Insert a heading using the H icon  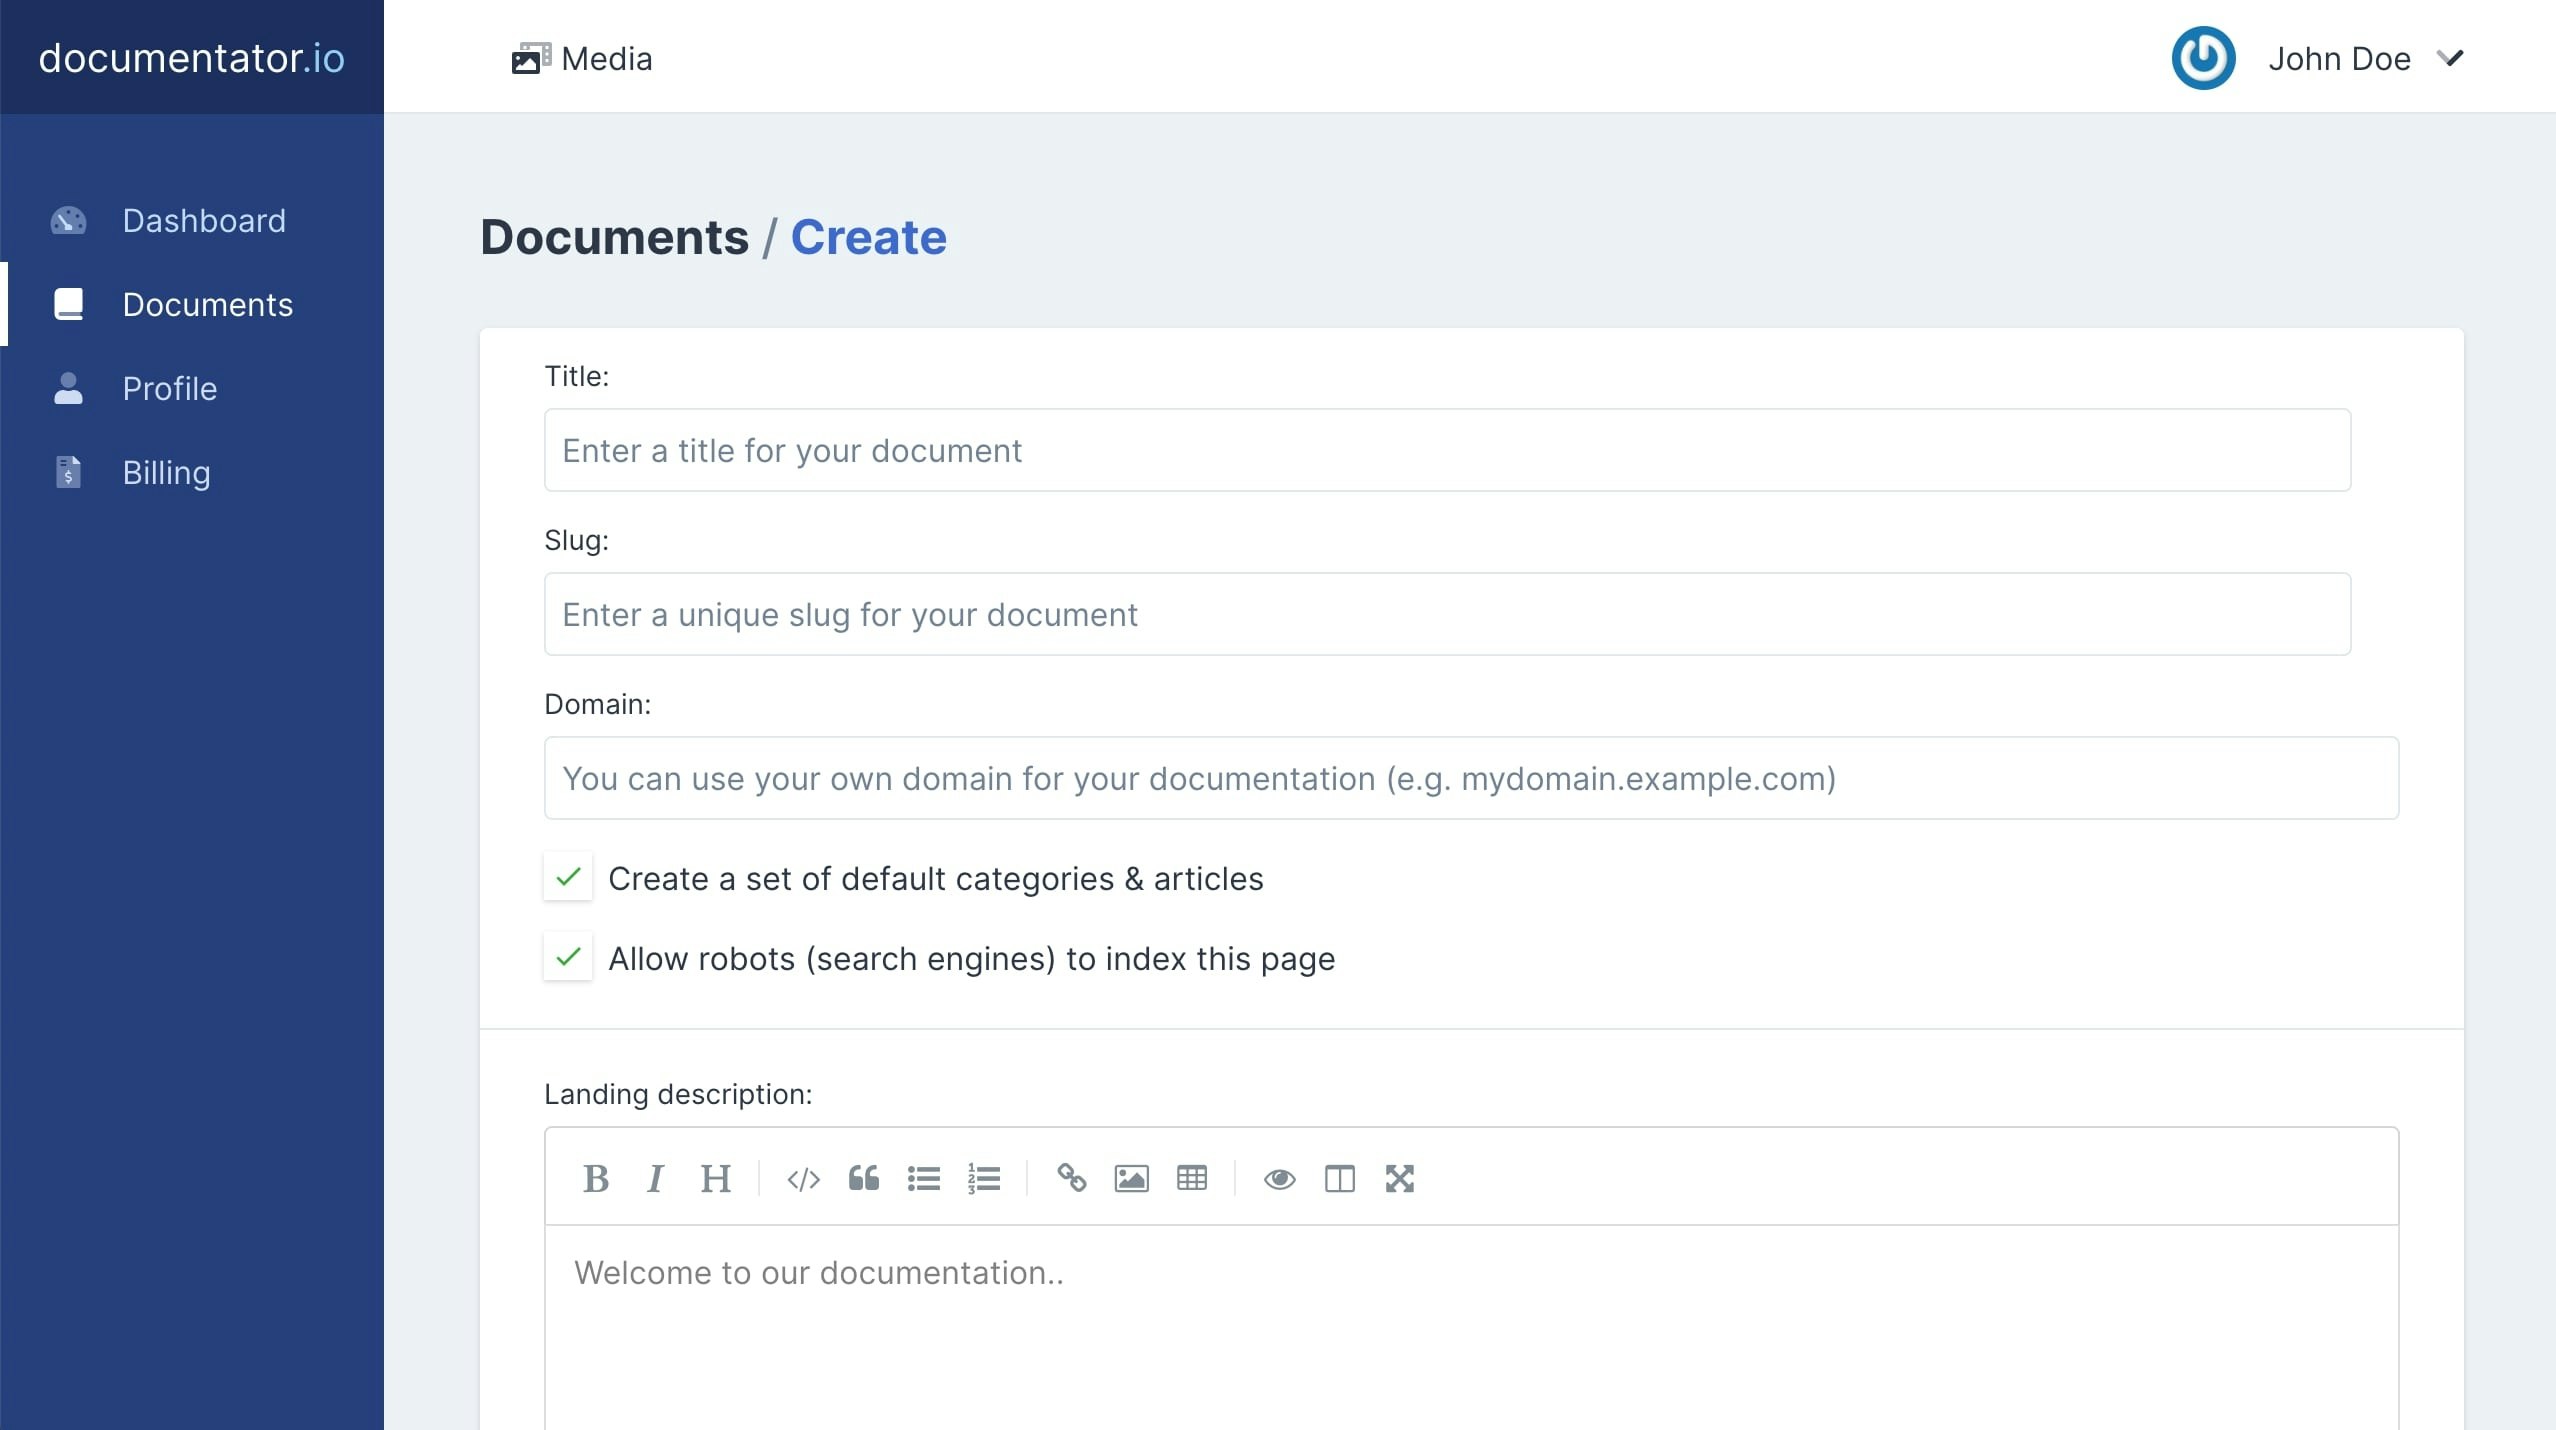tap(716, 1178)
